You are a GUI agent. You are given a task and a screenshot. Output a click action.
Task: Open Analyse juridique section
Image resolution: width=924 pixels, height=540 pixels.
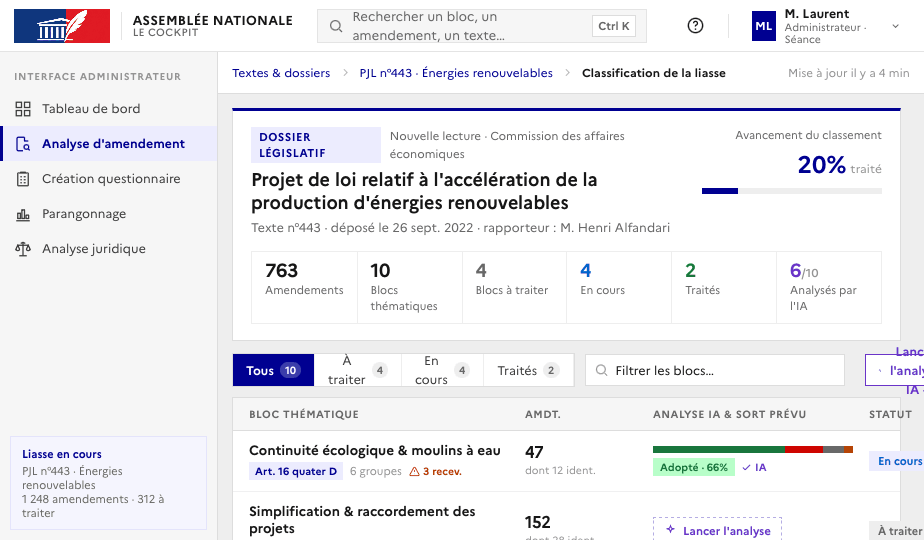point(109,249)
